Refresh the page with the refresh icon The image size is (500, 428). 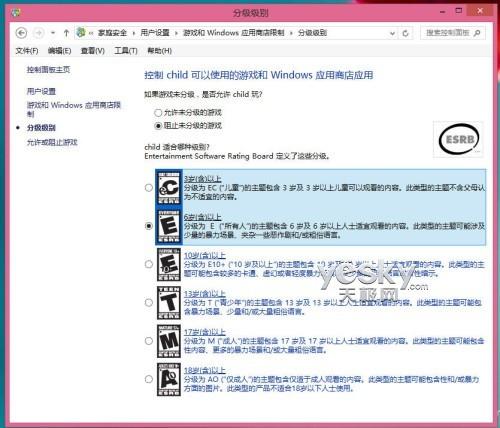405,33
